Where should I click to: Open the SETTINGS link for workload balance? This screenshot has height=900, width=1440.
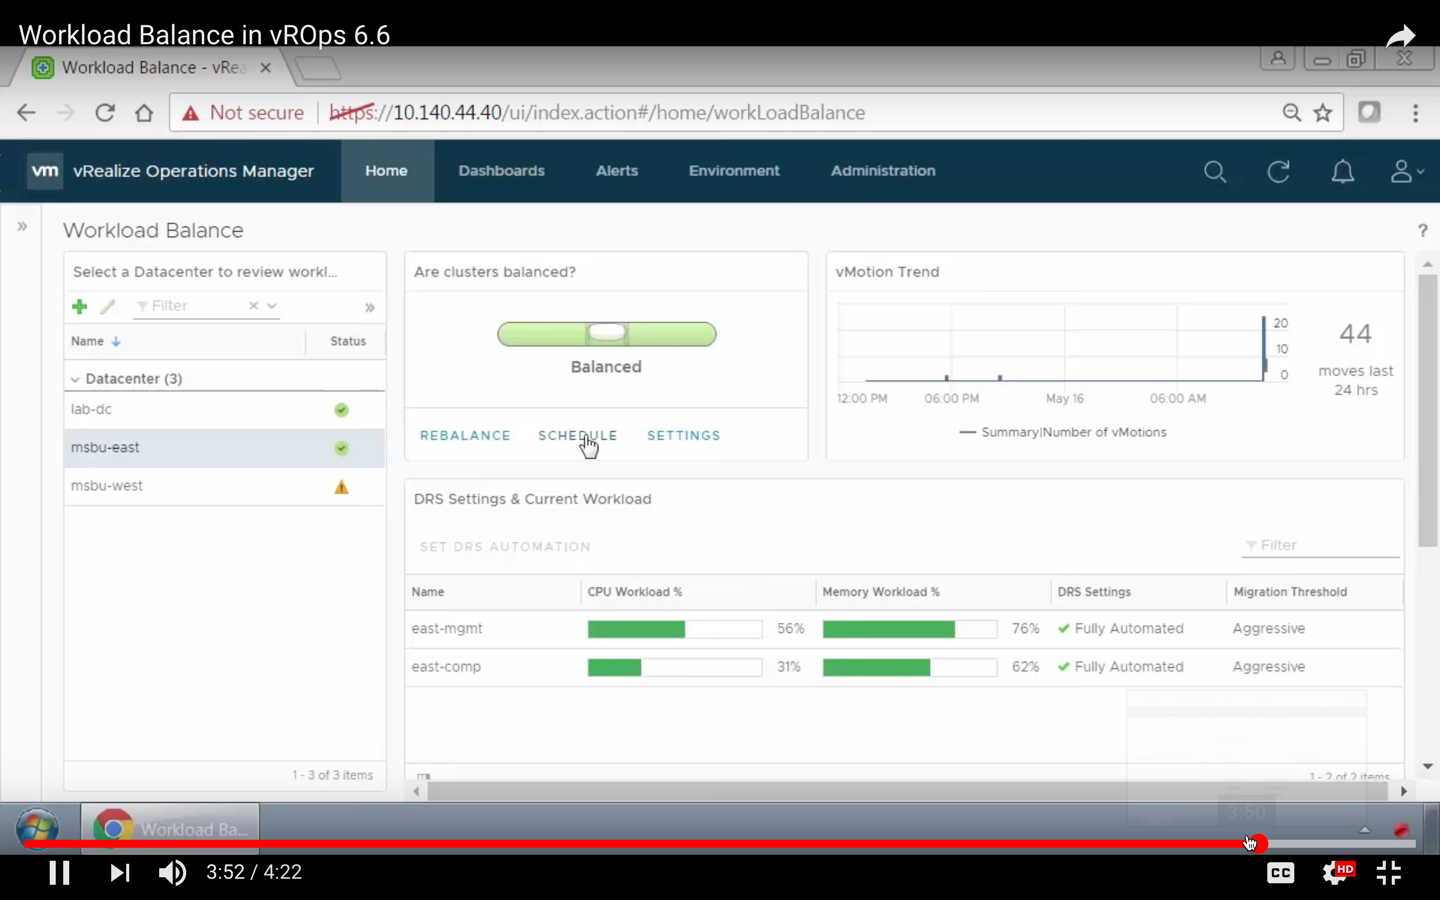point(683,436)
